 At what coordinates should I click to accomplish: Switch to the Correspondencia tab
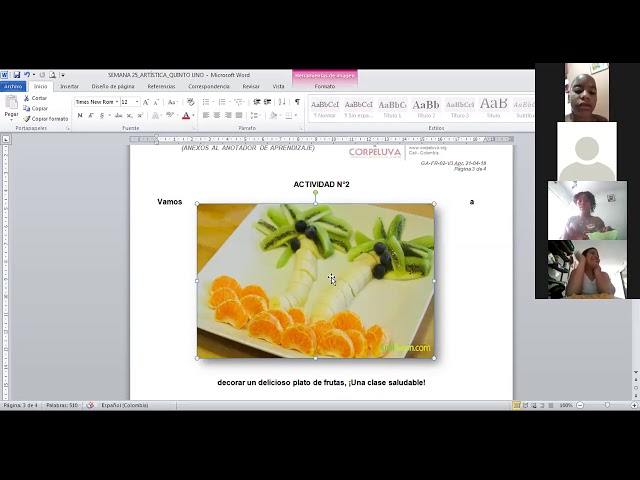click(209, 87)
